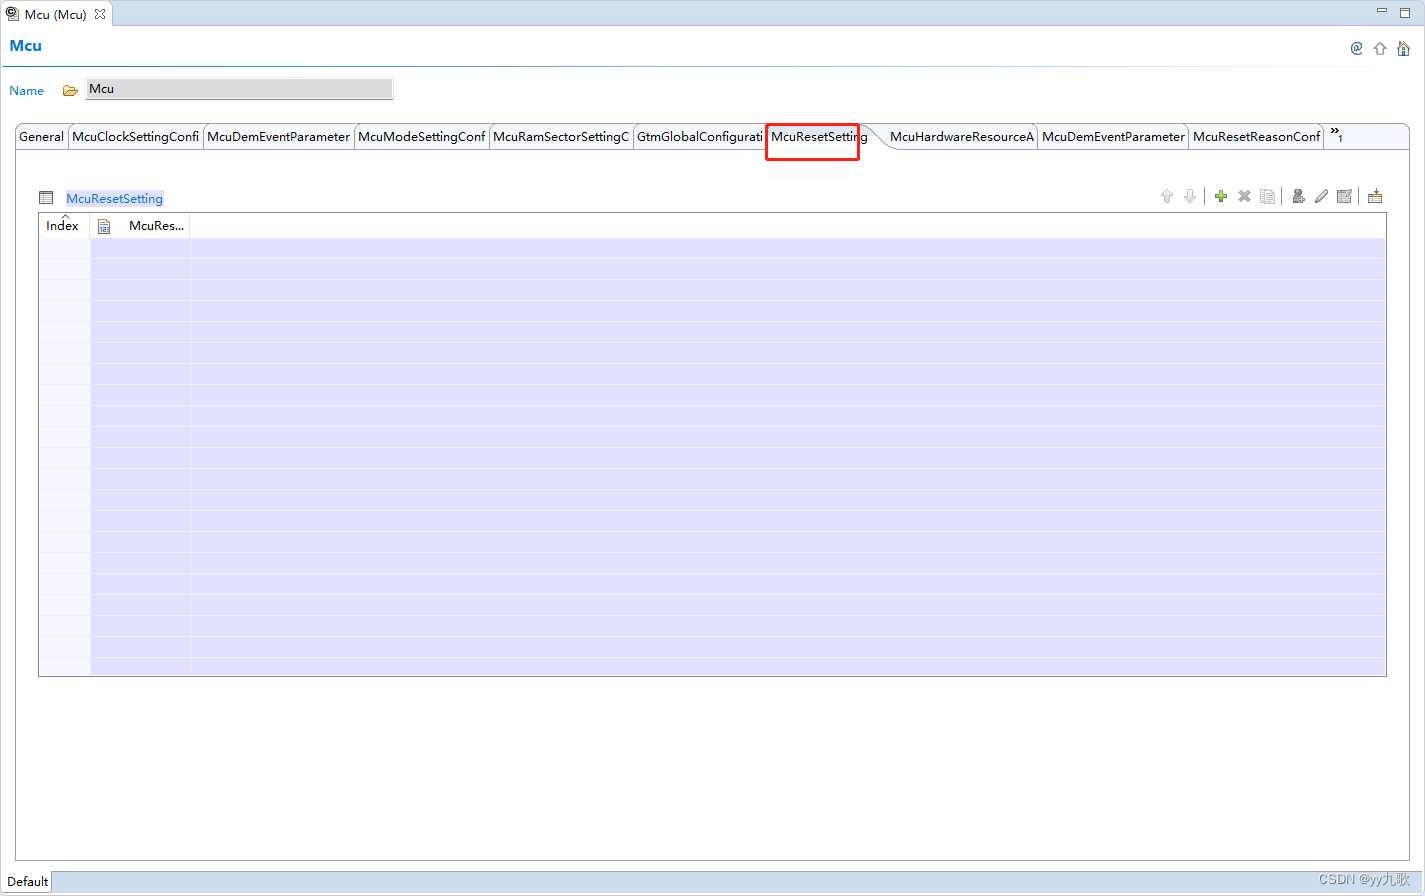This screenshot has width=1425, height=896.
Task: Click the Mcu (Mcu) editor tab title
Action: click(55, 14)
